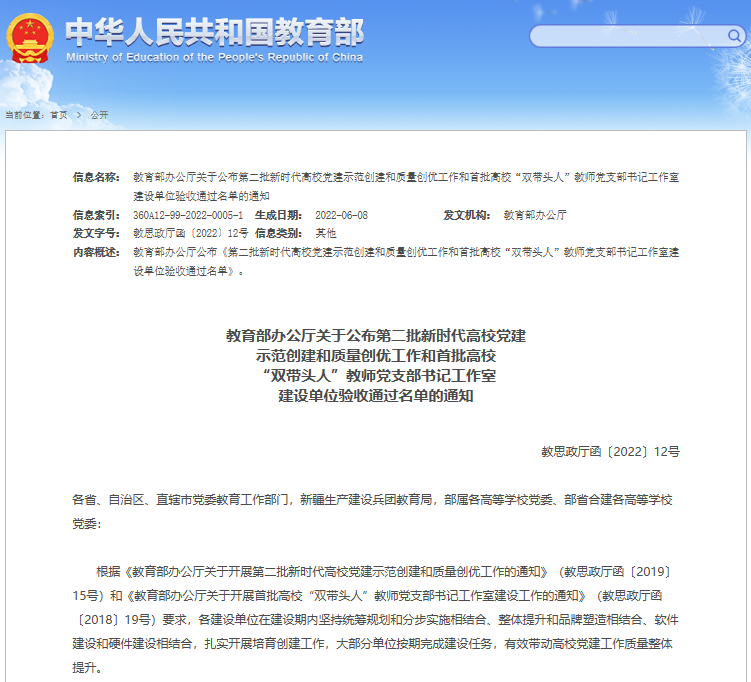751x682 pixels.
Task: Click issuing body 教育部办公厅 in metadata
Action: click(535, 215)
